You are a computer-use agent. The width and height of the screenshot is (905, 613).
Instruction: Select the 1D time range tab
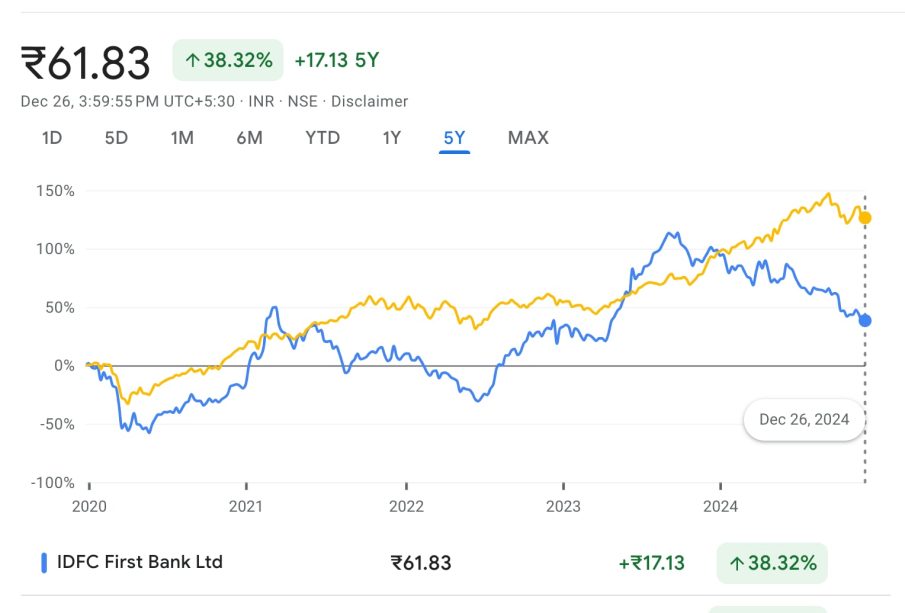point(52,138)
